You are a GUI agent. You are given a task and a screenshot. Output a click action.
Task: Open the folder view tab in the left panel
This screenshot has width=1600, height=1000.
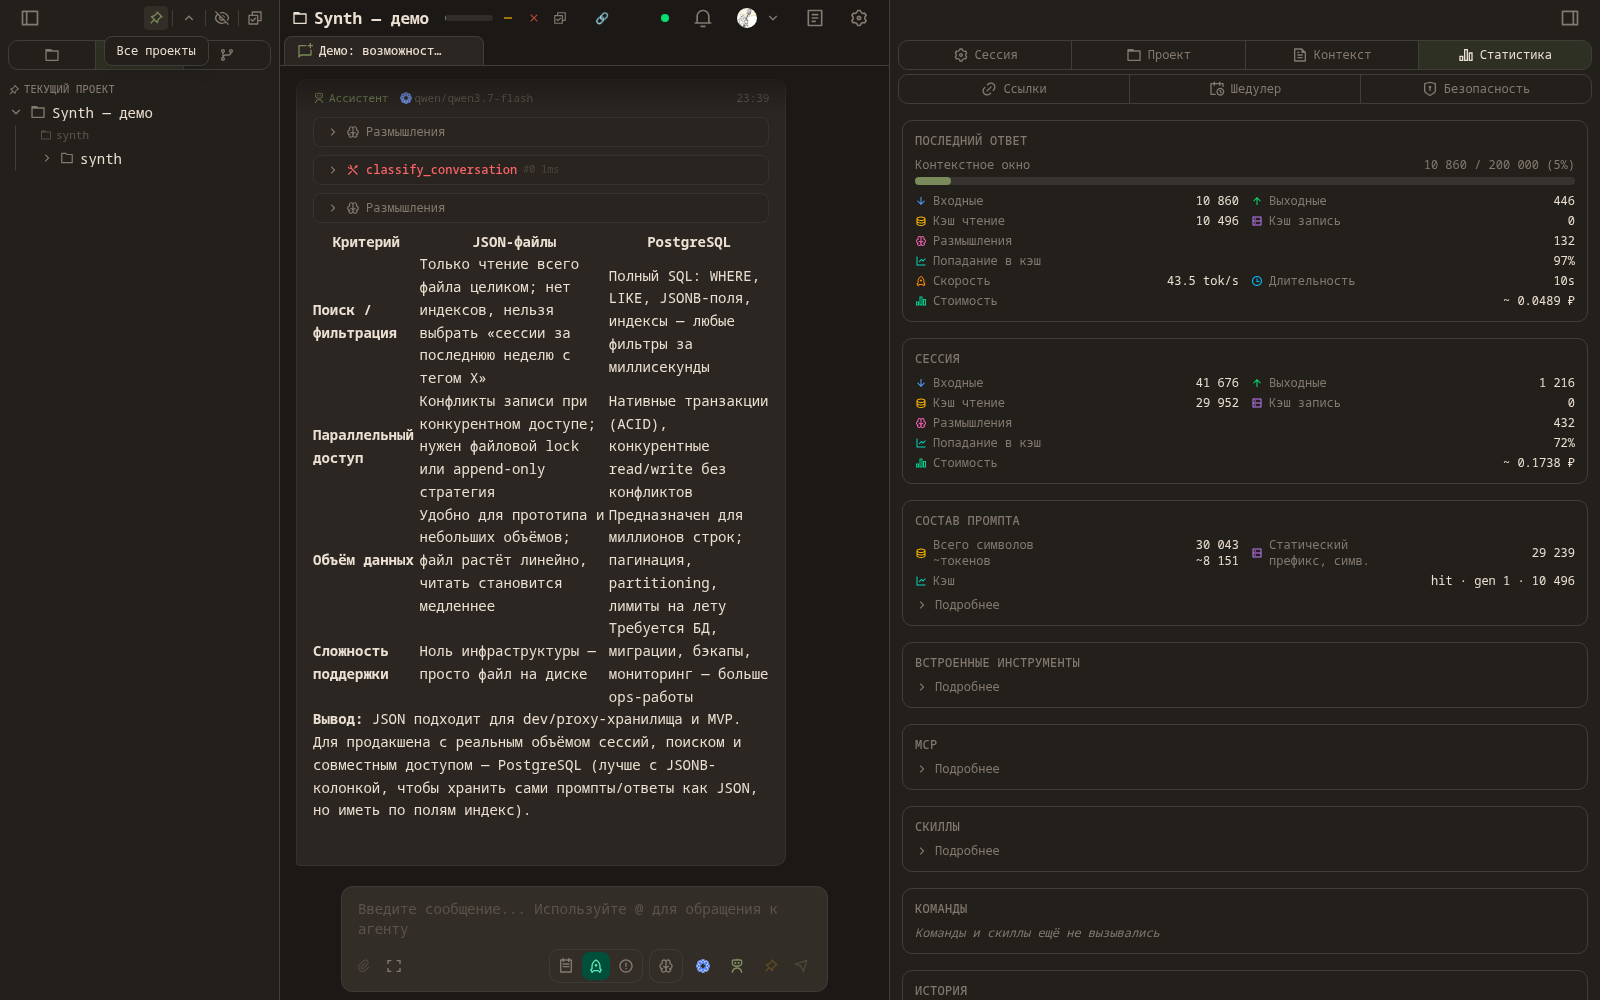(52, 55)
